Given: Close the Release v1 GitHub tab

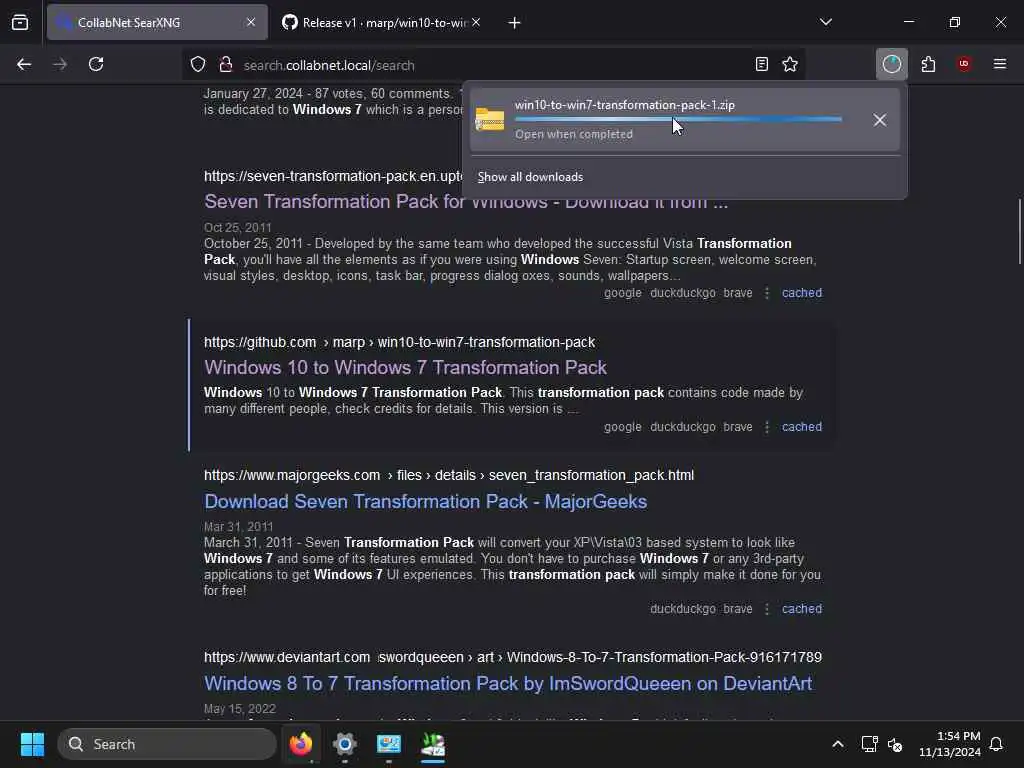Looking at the screenshot, I should tap(476, 23).
